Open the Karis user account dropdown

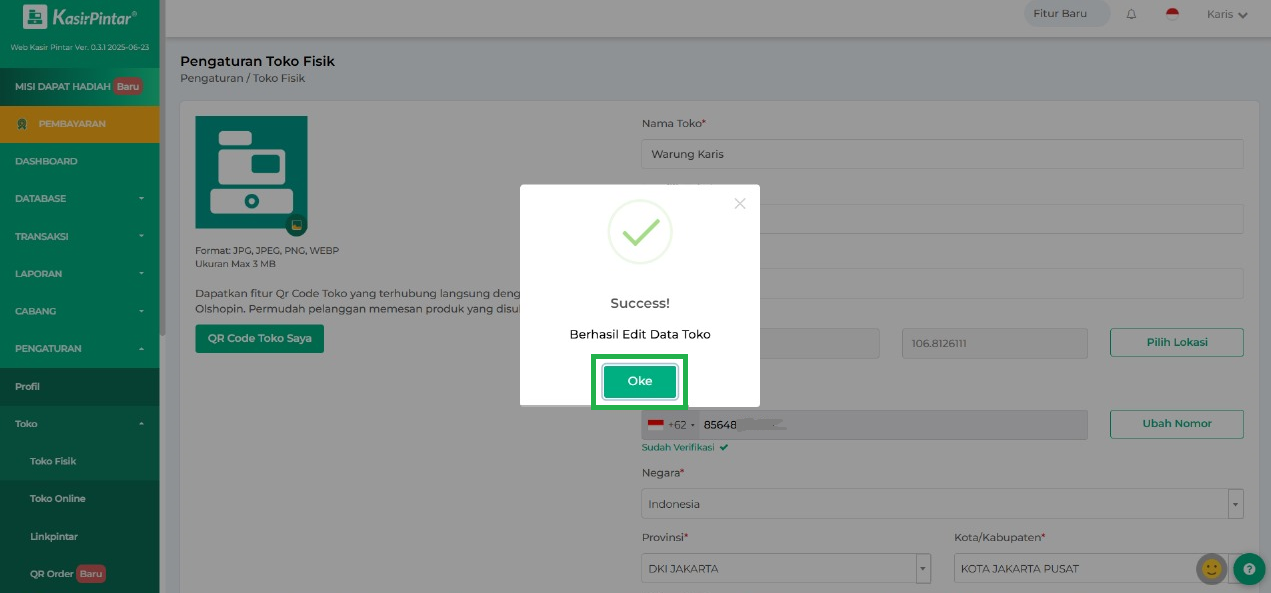click(x=1227, y=15)
